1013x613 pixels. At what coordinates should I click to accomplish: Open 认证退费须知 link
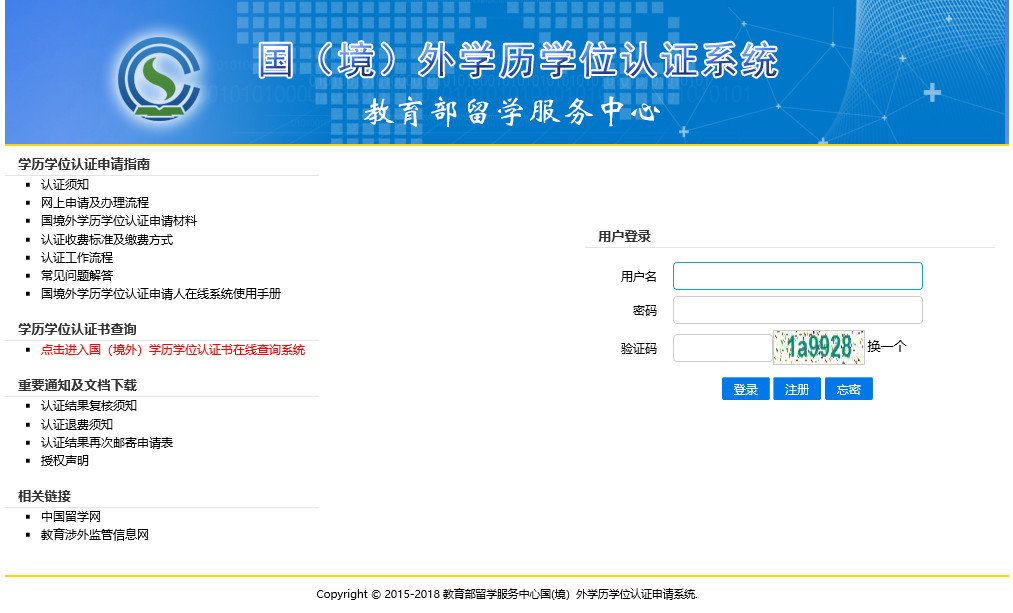77,424
